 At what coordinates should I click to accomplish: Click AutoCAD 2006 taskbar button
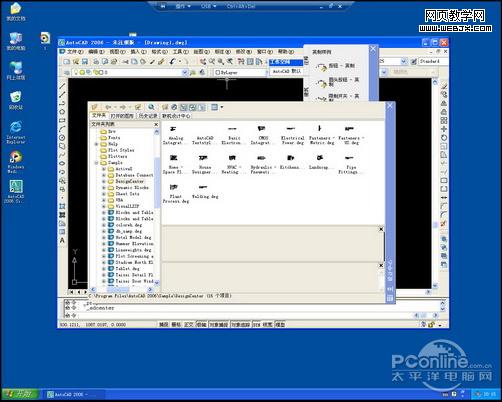(74, 394)
